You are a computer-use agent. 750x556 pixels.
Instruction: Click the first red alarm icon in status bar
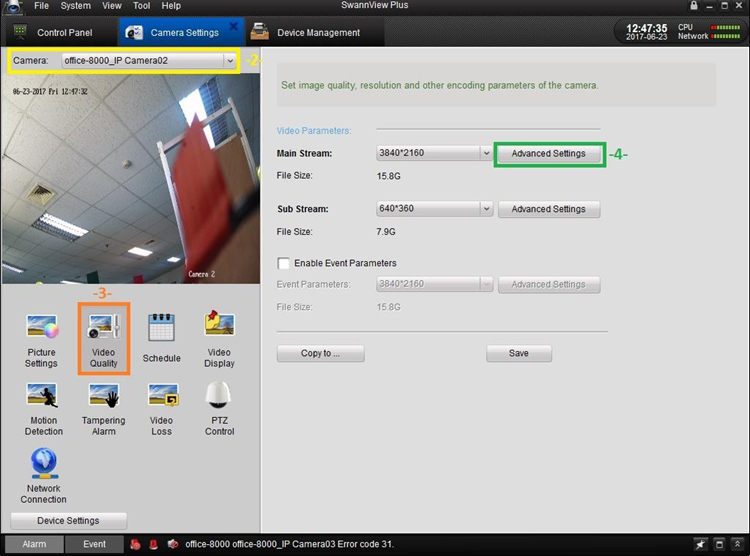[135, 544]
